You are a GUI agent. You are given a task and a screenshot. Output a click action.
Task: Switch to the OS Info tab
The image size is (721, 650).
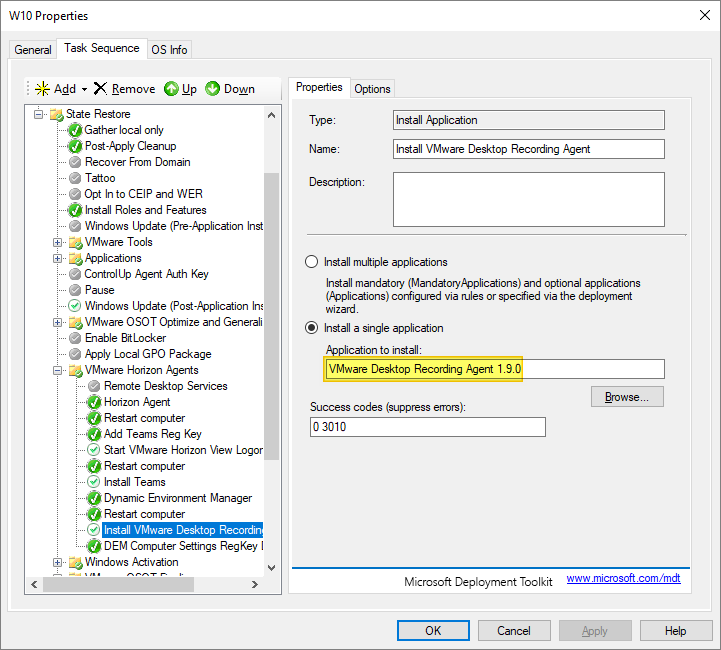(x=169, y=50)
